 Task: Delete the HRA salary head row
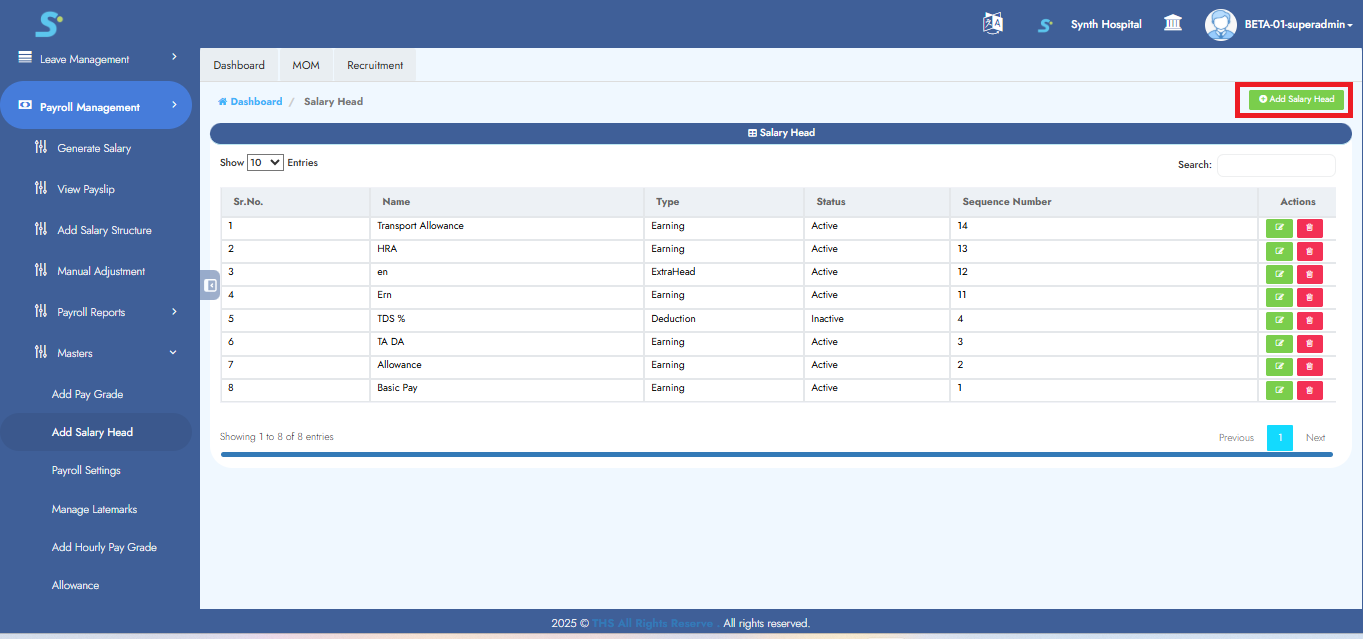[1309, 251]
